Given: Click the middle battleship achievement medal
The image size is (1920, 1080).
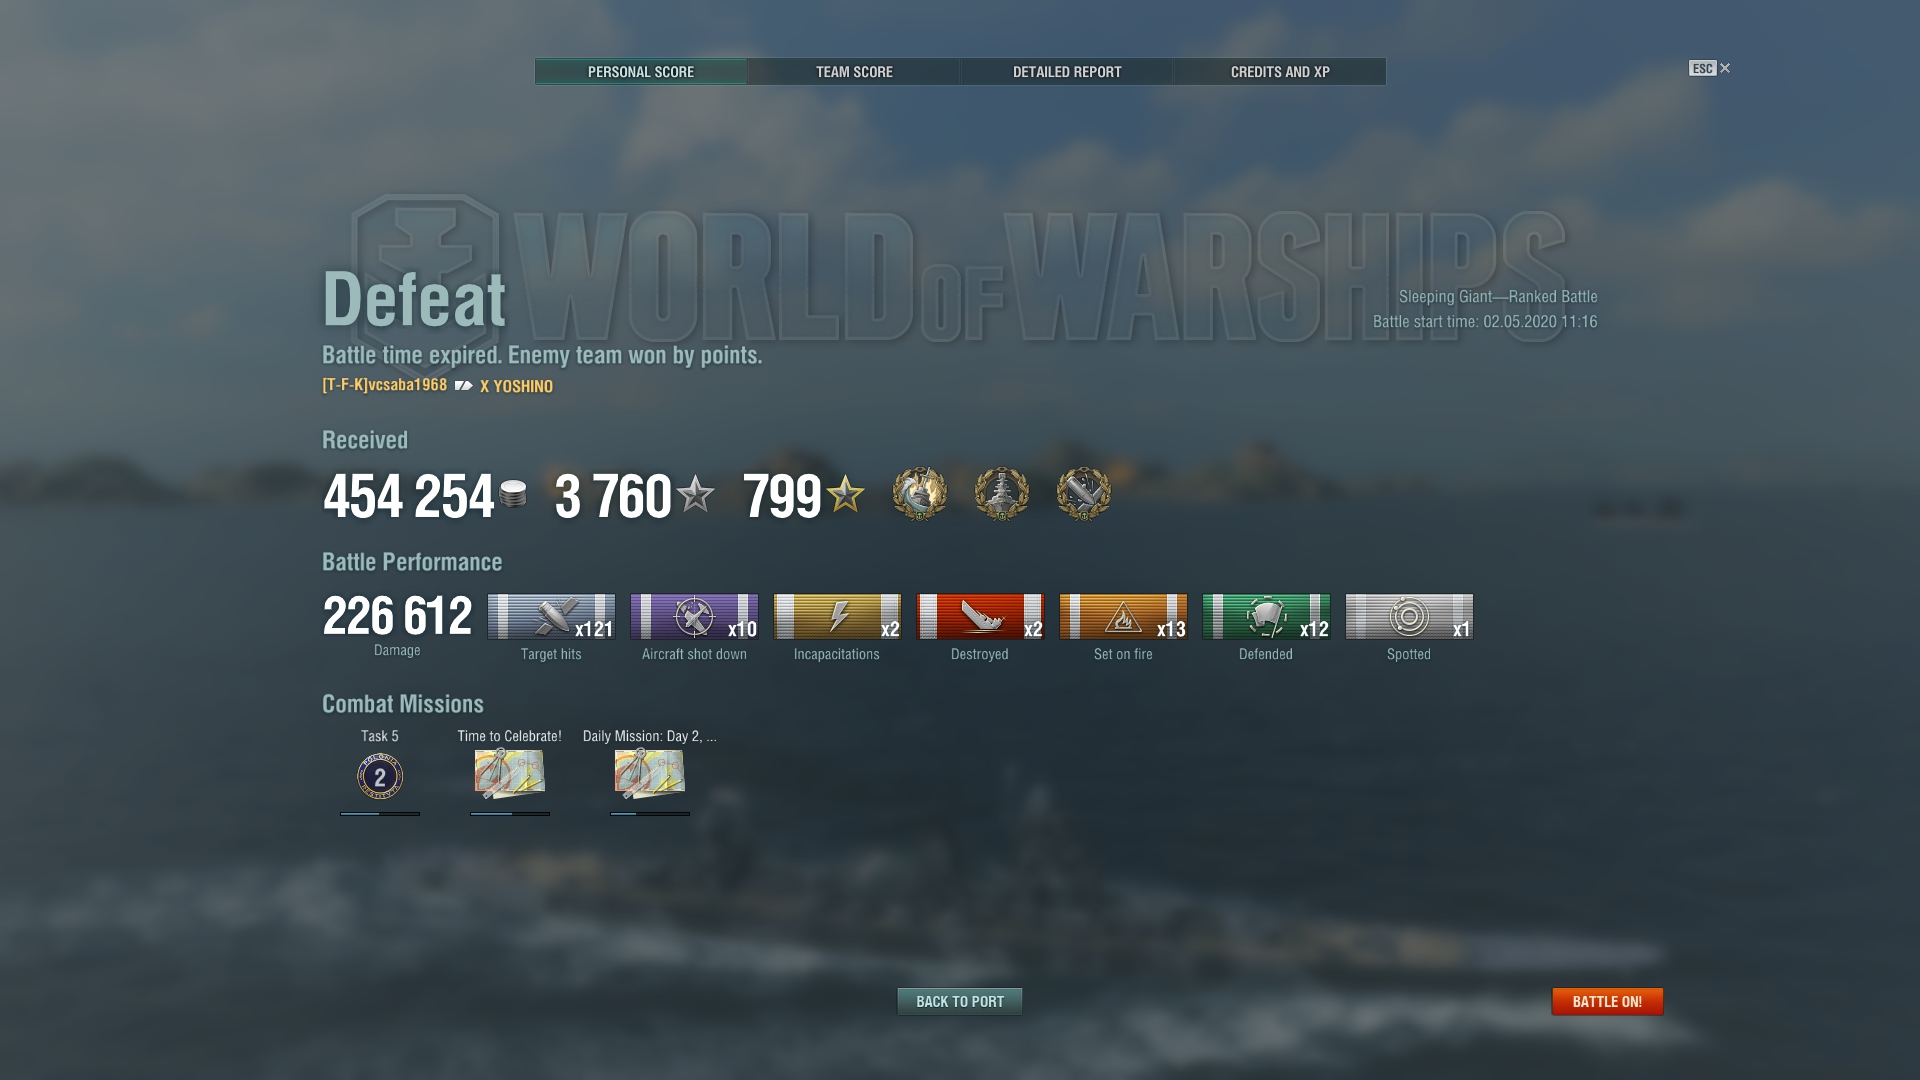Looking at the screenshot, I should [1002, 494].
